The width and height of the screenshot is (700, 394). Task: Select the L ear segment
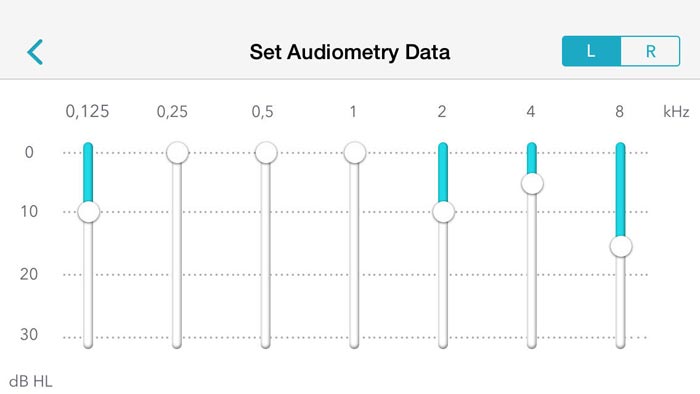pyautogui.click(x=591, y=51)
